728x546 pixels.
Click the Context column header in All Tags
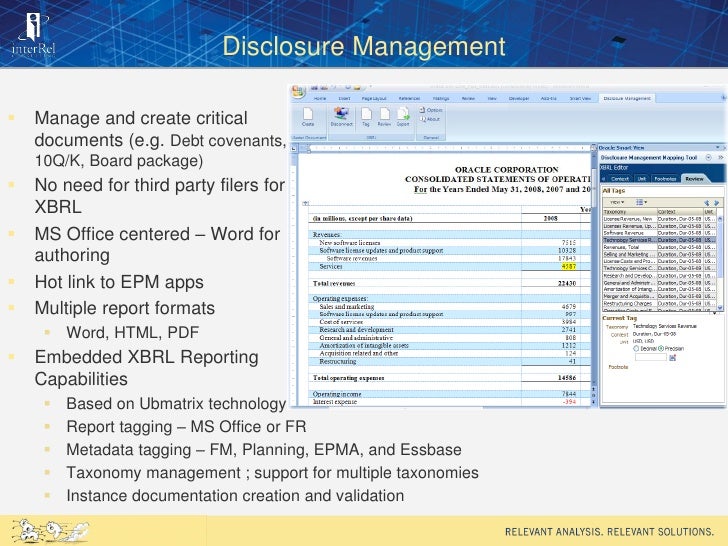(680, 212)
